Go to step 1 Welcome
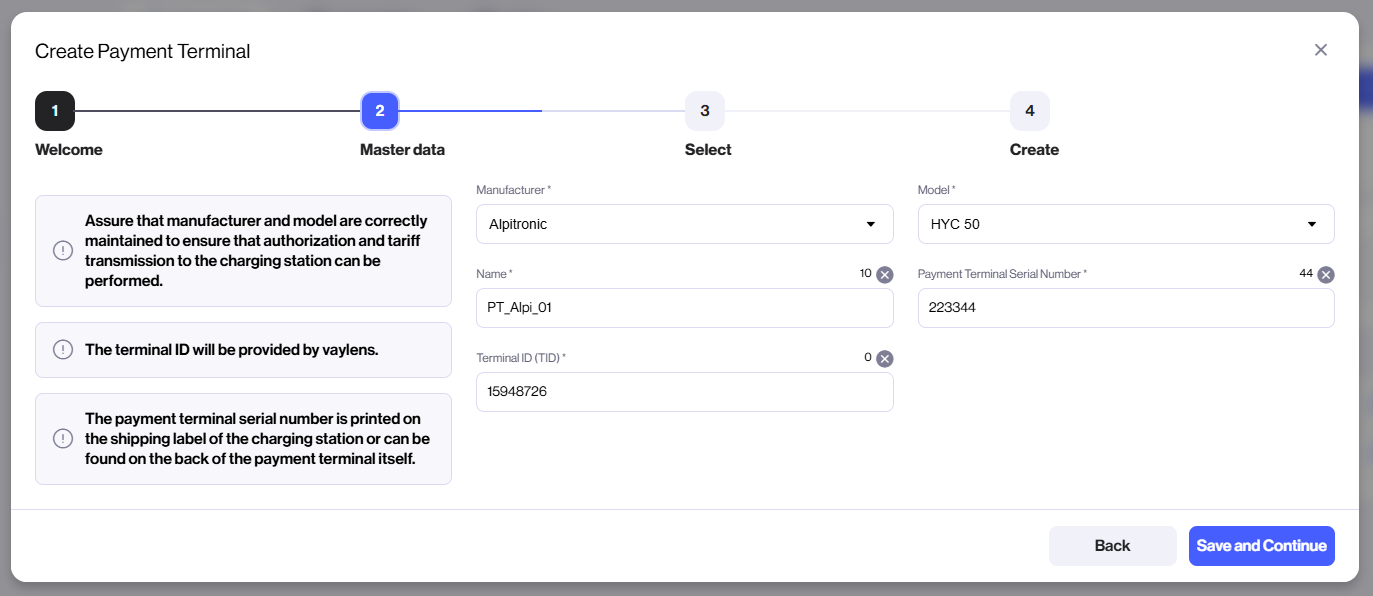 tap(55, 111)
